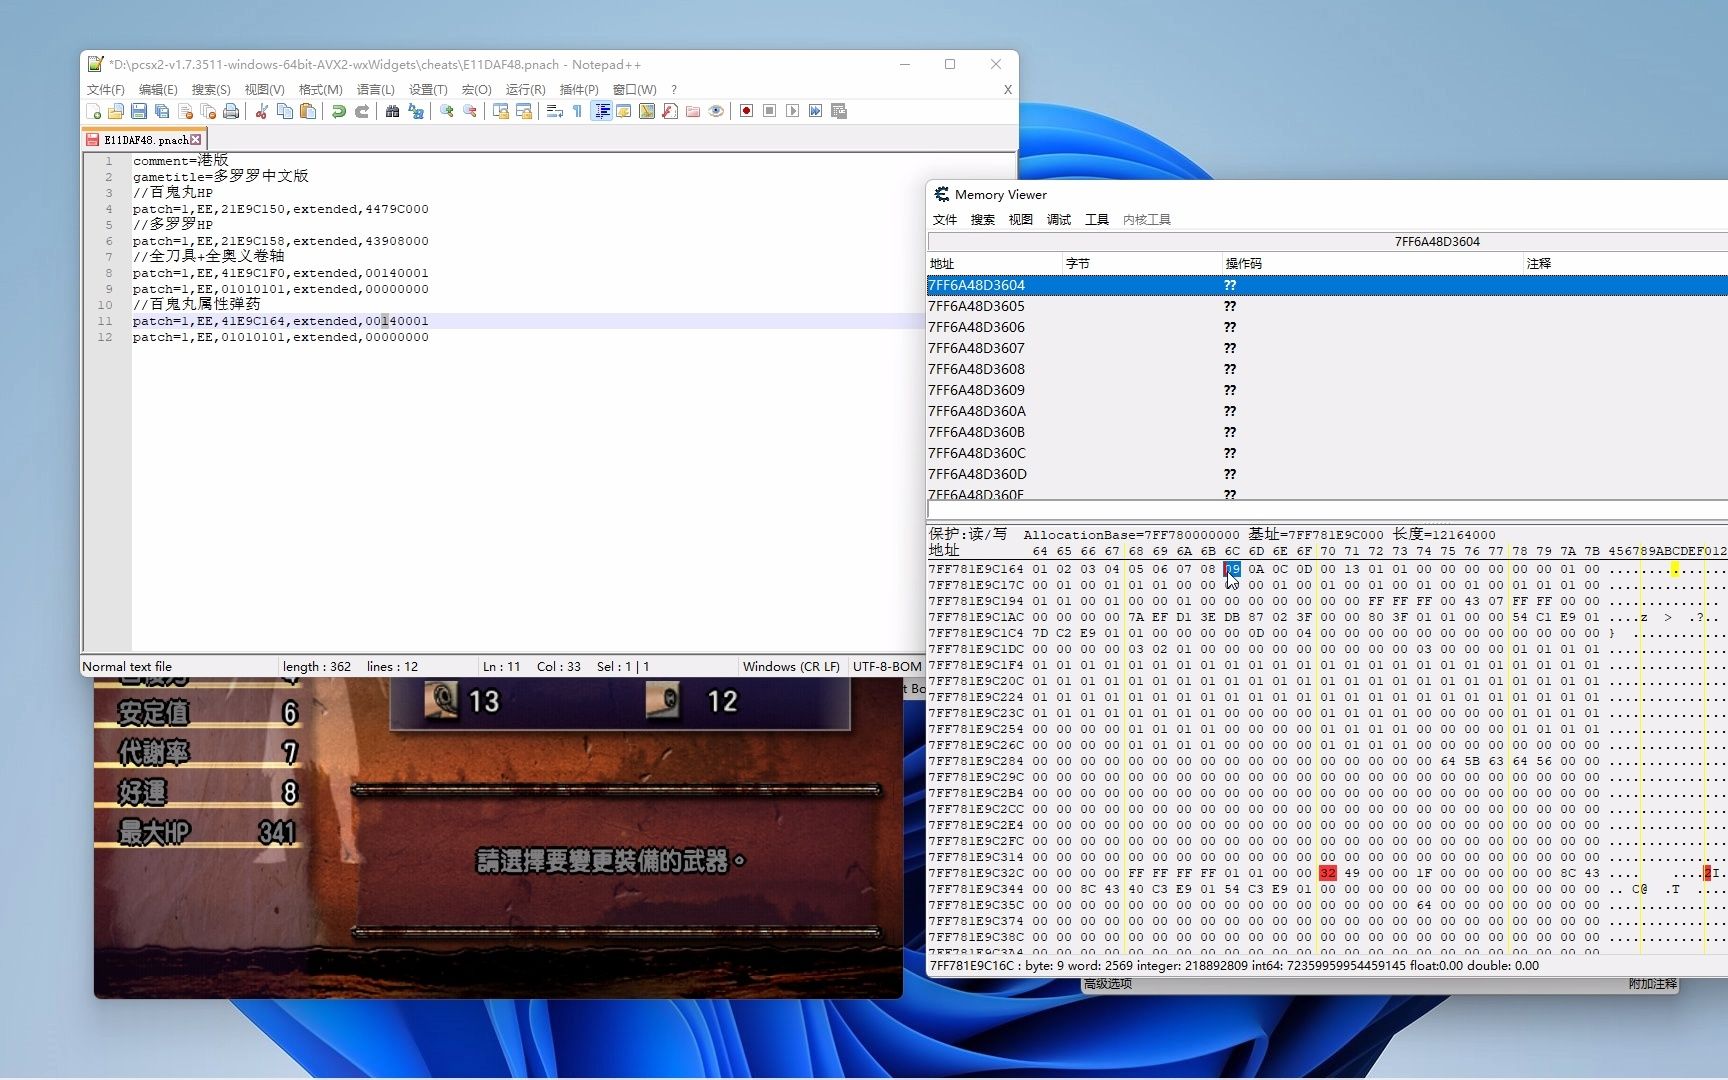Screen dimensions: 1728x1080
Task: Toggle word wrap in Notepad++
Action: pyautogui.click(x=554, y=111)
